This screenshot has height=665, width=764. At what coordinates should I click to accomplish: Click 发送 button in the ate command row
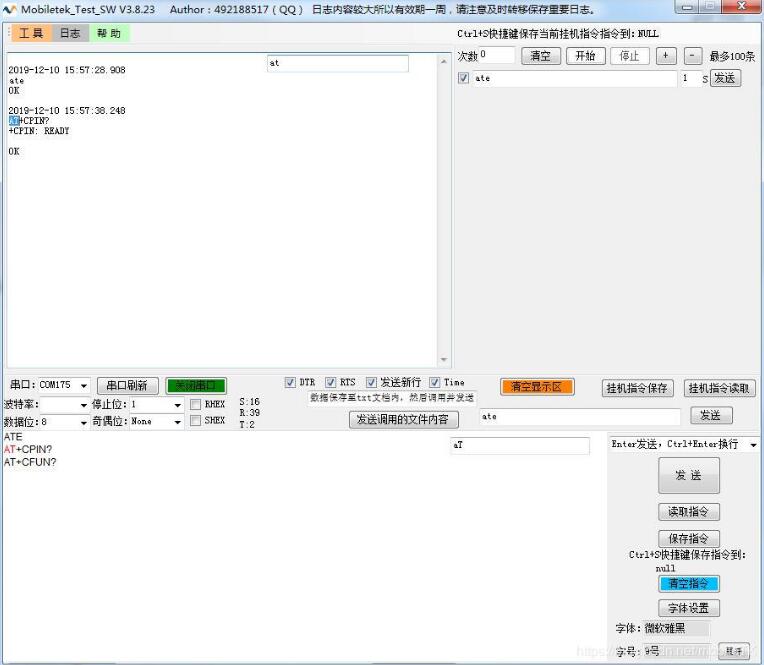coord(726,78)
